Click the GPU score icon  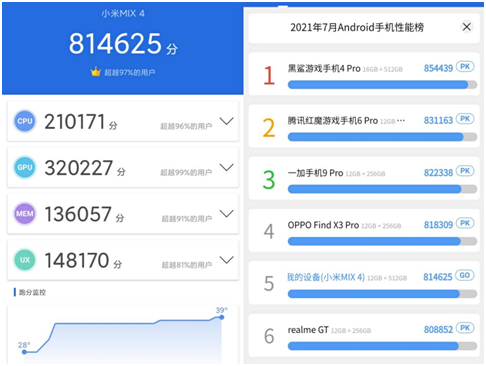click(x=25, y=167)
